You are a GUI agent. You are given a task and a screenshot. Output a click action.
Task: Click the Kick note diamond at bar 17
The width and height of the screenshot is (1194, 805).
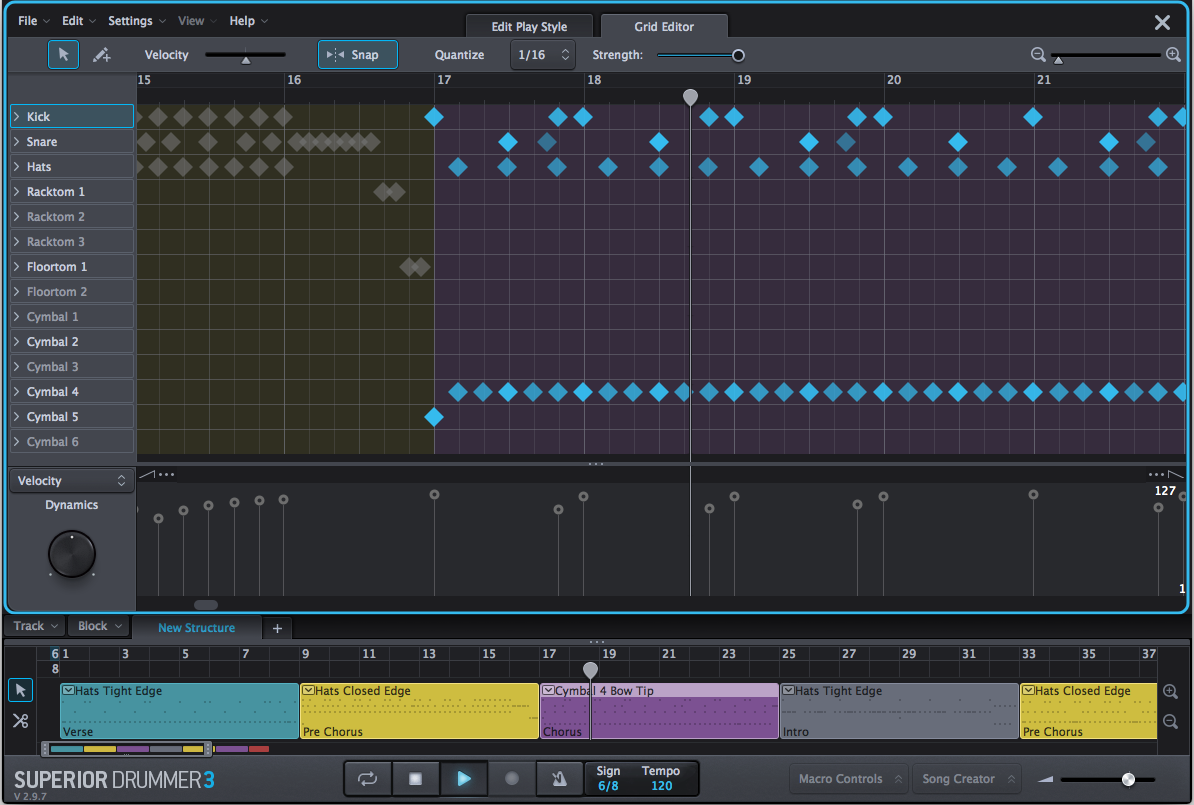point(434,117)
